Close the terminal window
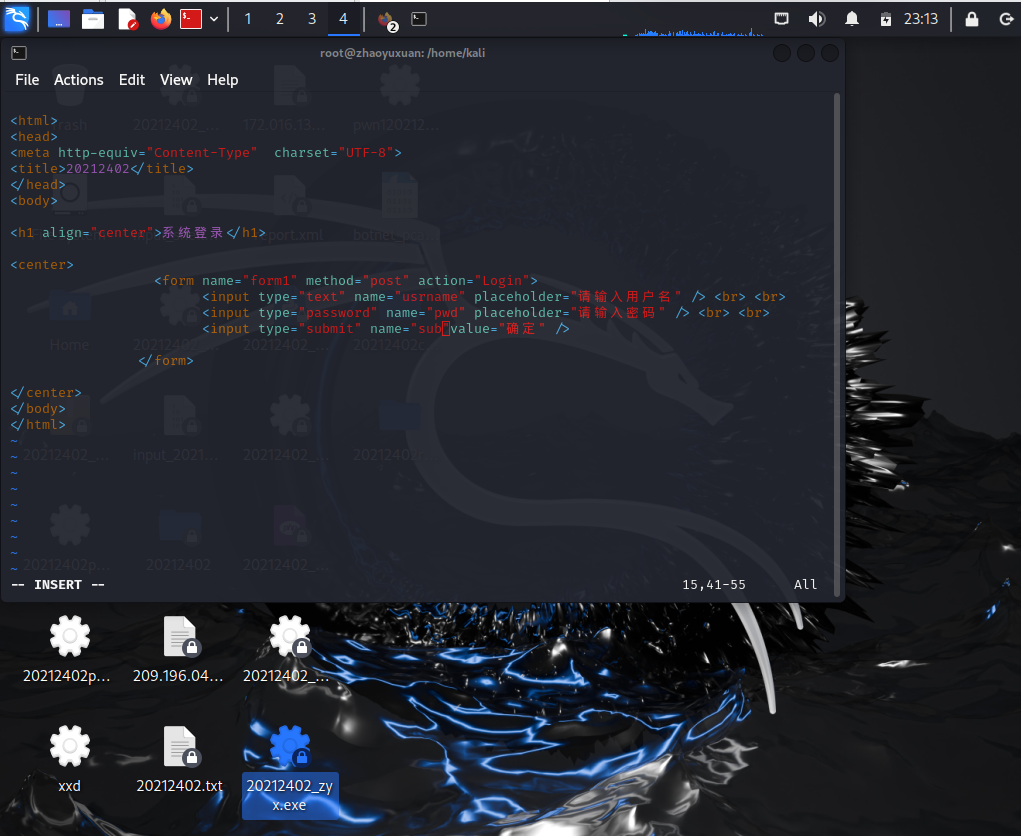Screen dimensions: 1021x836 pyautogui.click(x=830, y=53)
